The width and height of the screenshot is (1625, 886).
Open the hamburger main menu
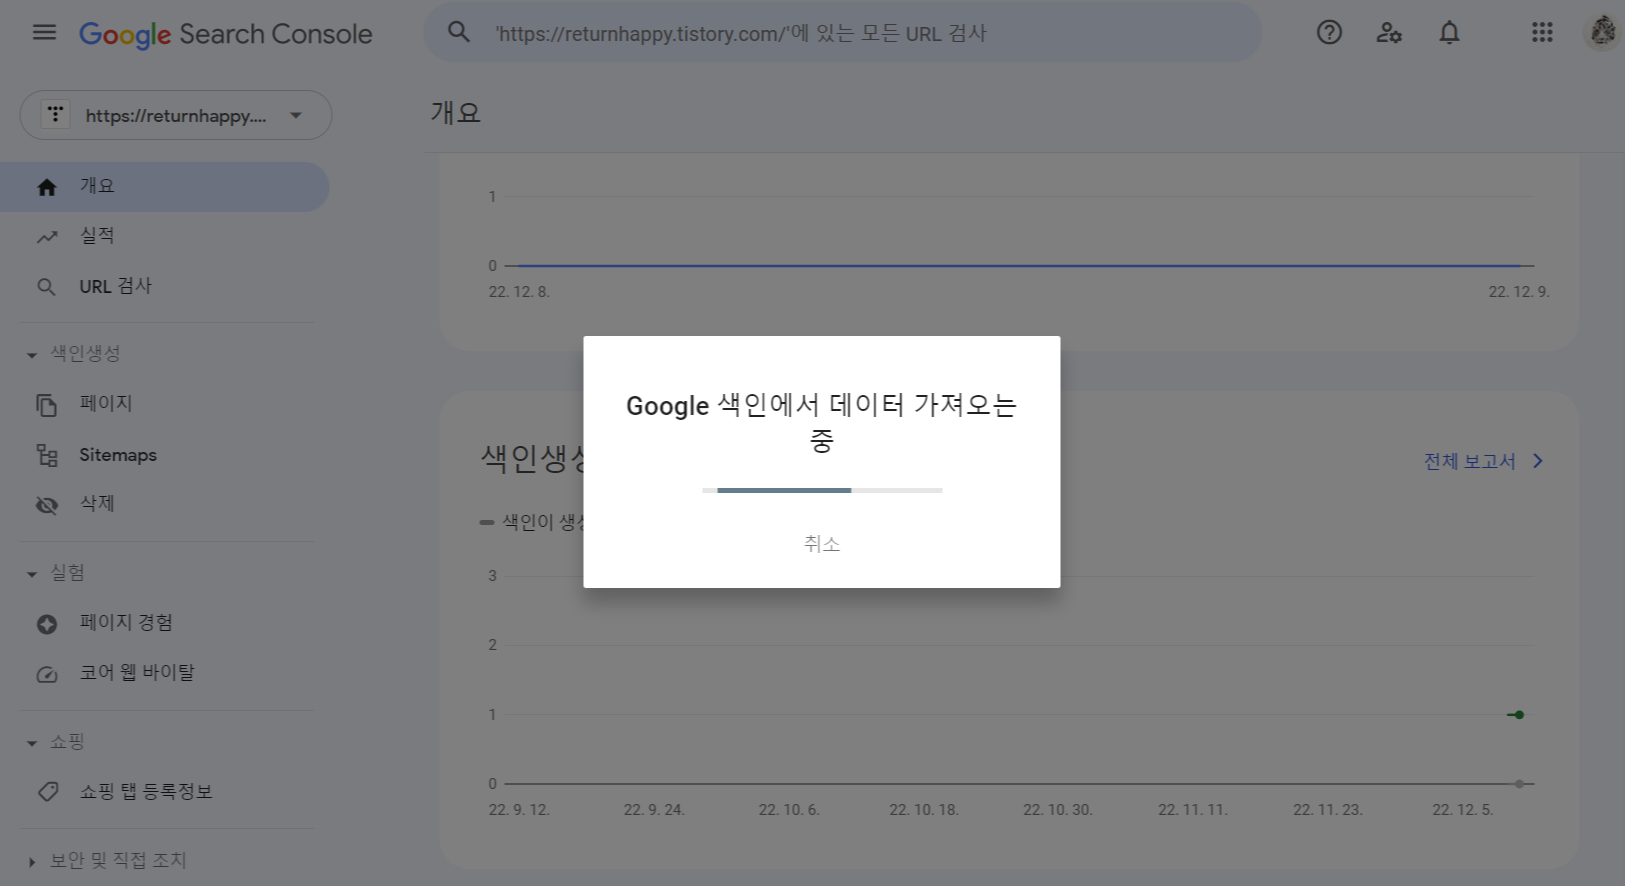pos(44,32)
